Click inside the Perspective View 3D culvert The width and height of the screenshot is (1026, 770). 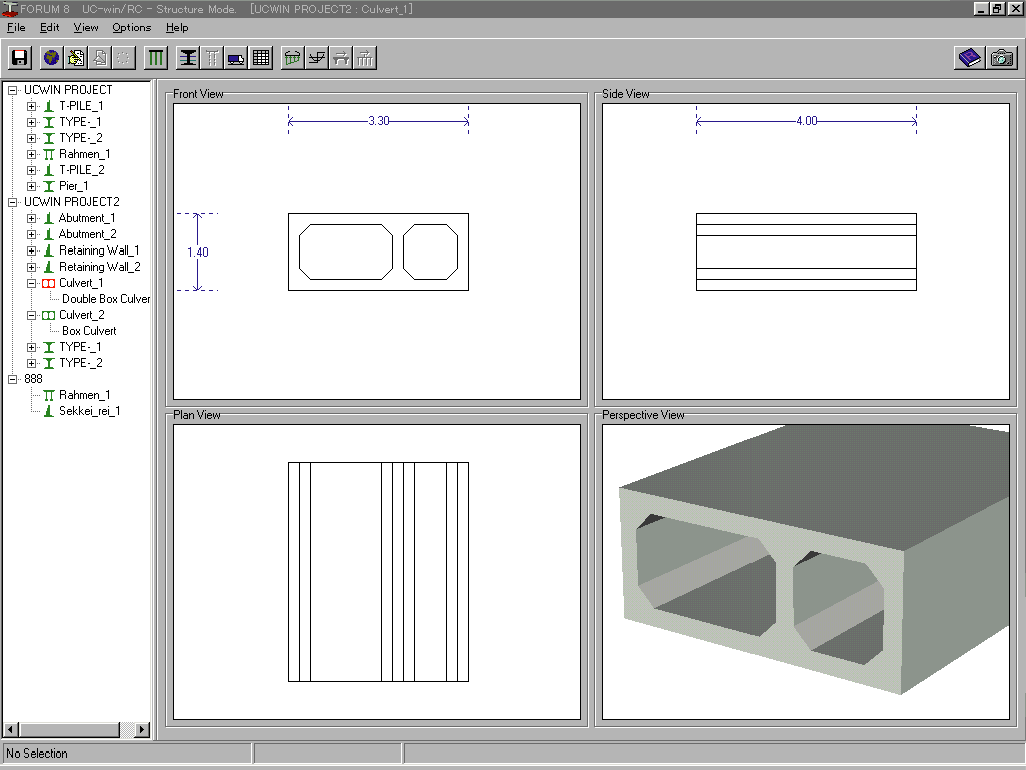coord(800,570)
